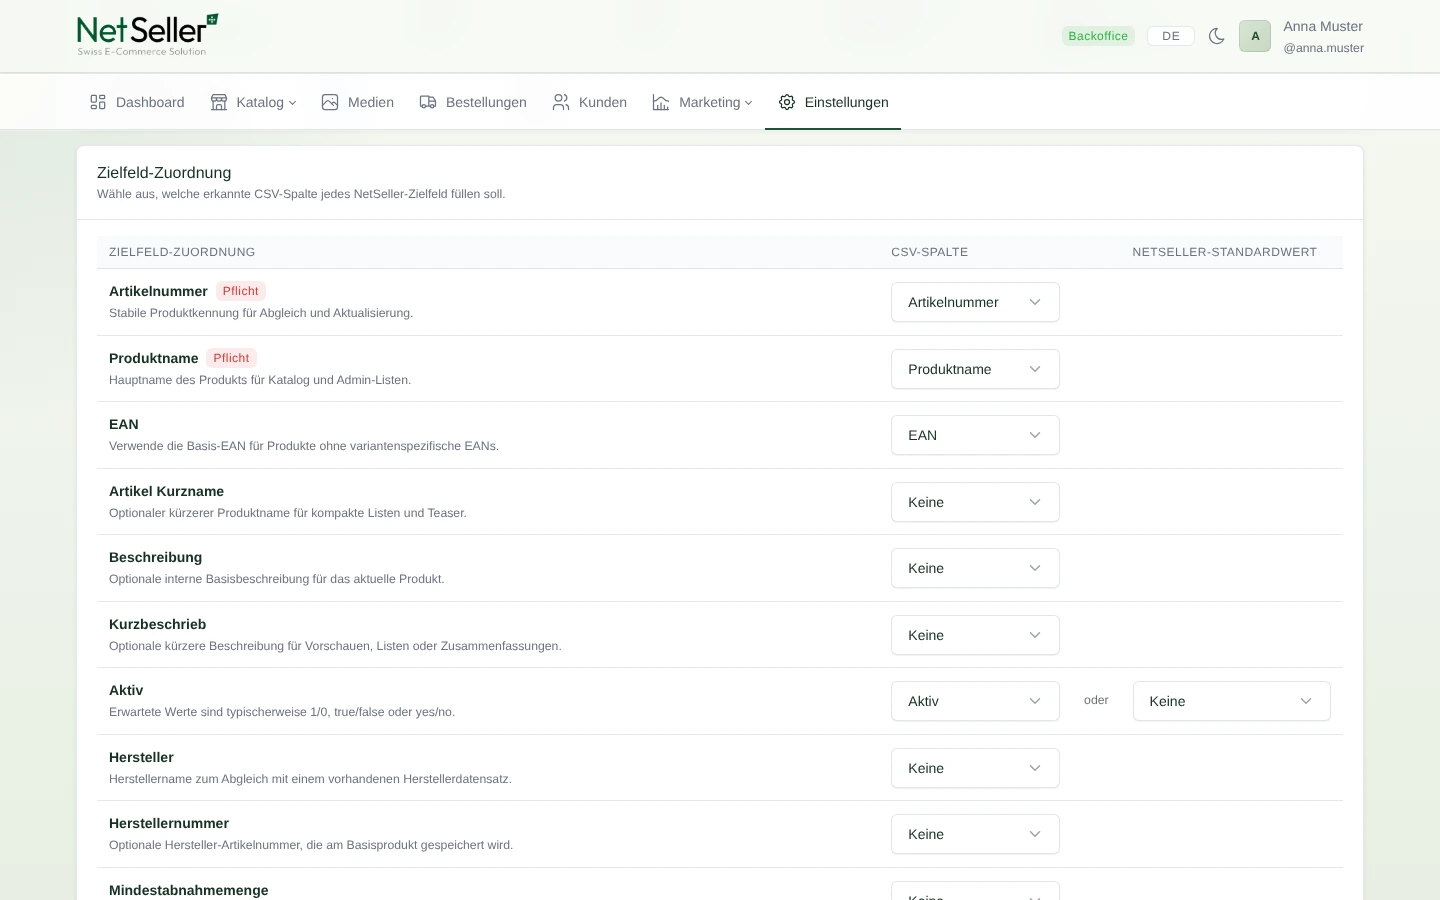The height and width of the screenshot is (900, 1440).
Task: Open the Anna Muster avatar menu
Action: [x=1255, y=36]
